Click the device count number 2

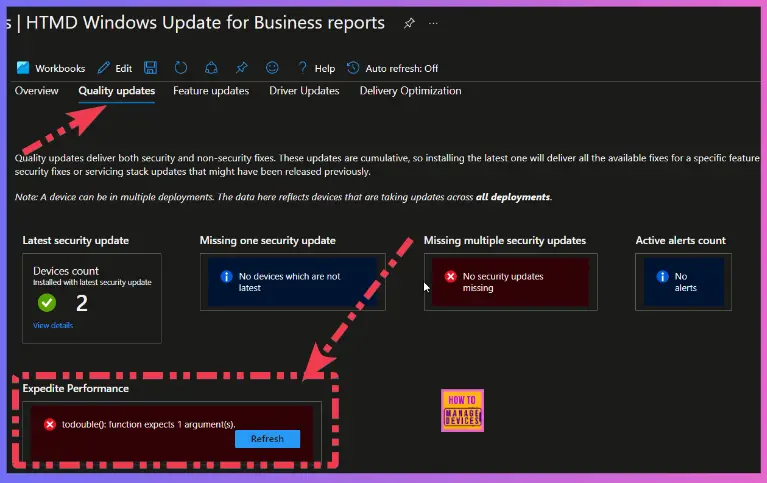82,303
